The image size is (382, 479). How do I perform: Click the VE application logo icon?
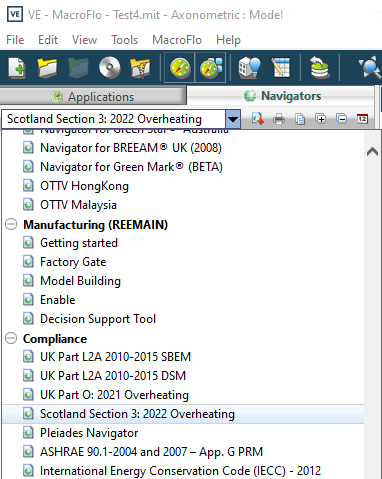pyautogui.click(x=15, y=14)
